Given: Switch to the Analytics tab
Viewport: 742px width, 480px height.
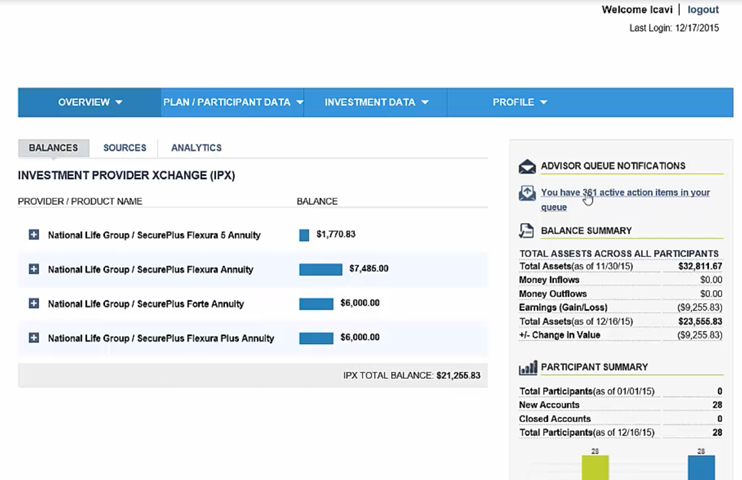Looking at the screenshot, I should click(x=196, y=148).
